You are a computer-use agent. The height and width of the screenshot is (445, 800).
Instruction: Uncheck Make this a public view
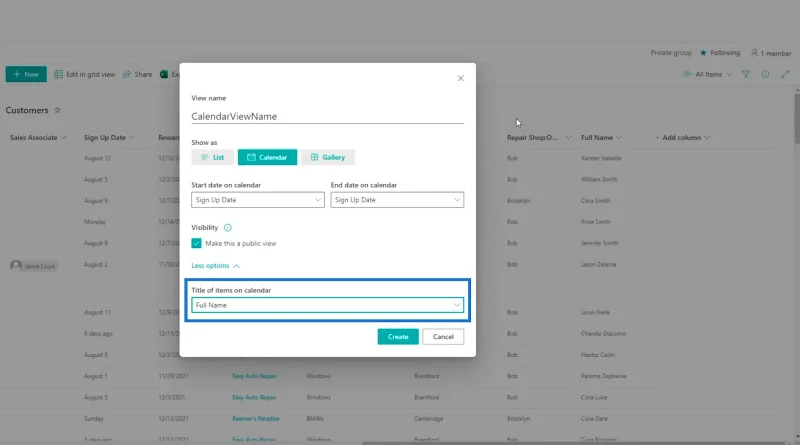coord(196,243)
